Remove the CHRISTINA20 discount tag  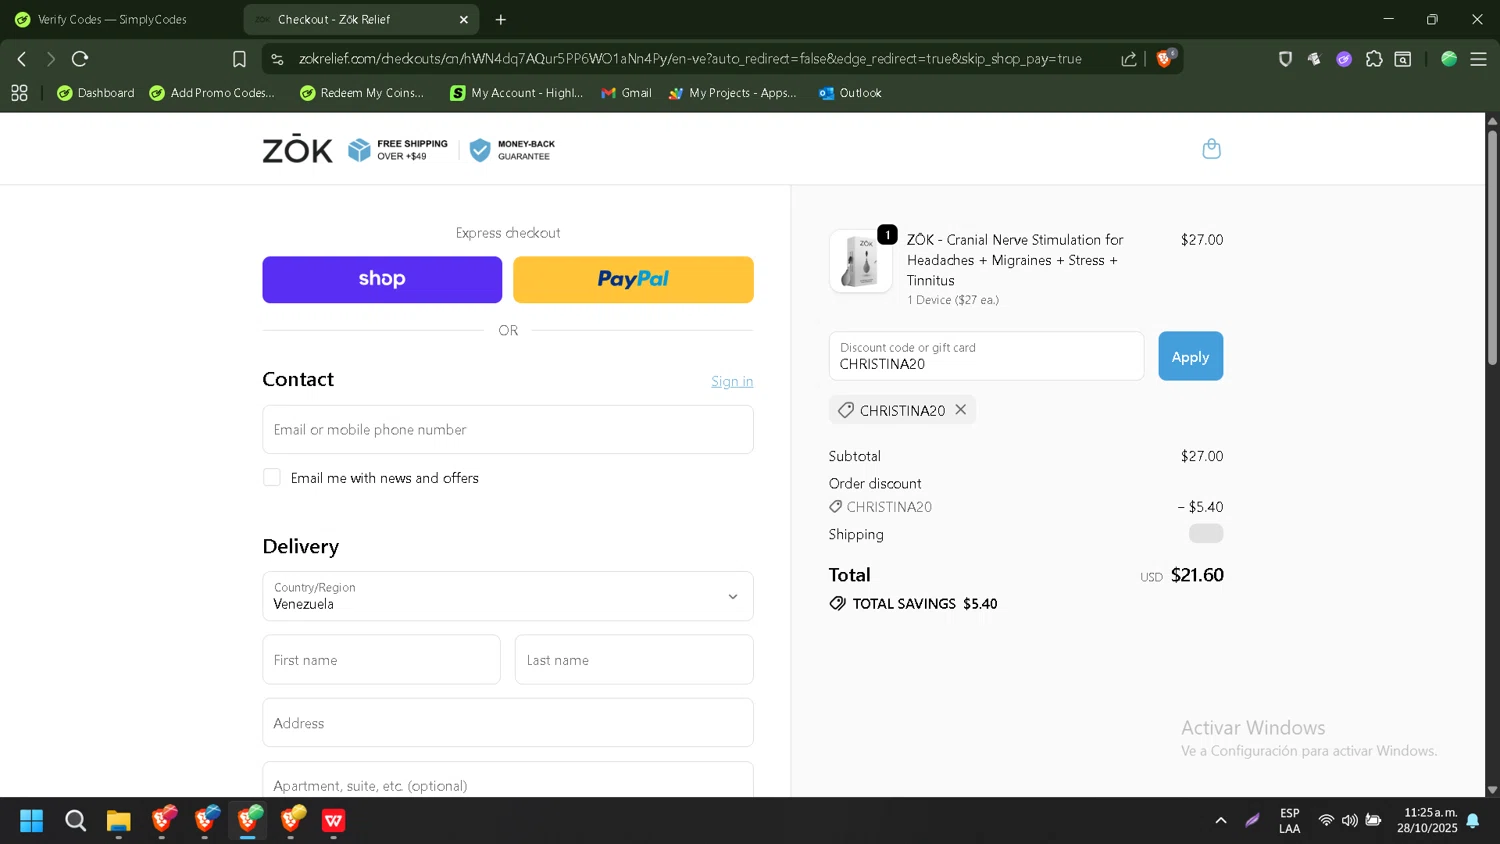[960, 410]
